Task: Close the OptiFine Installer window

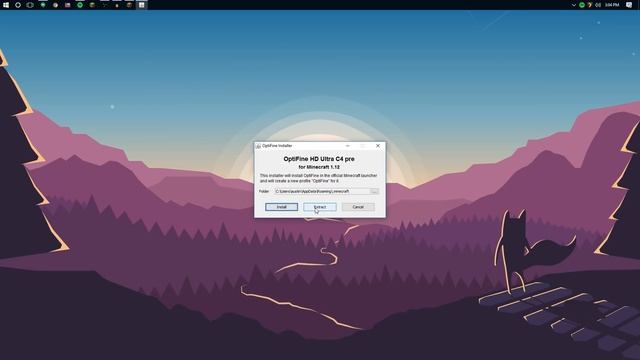Action: tap(378, 146)
